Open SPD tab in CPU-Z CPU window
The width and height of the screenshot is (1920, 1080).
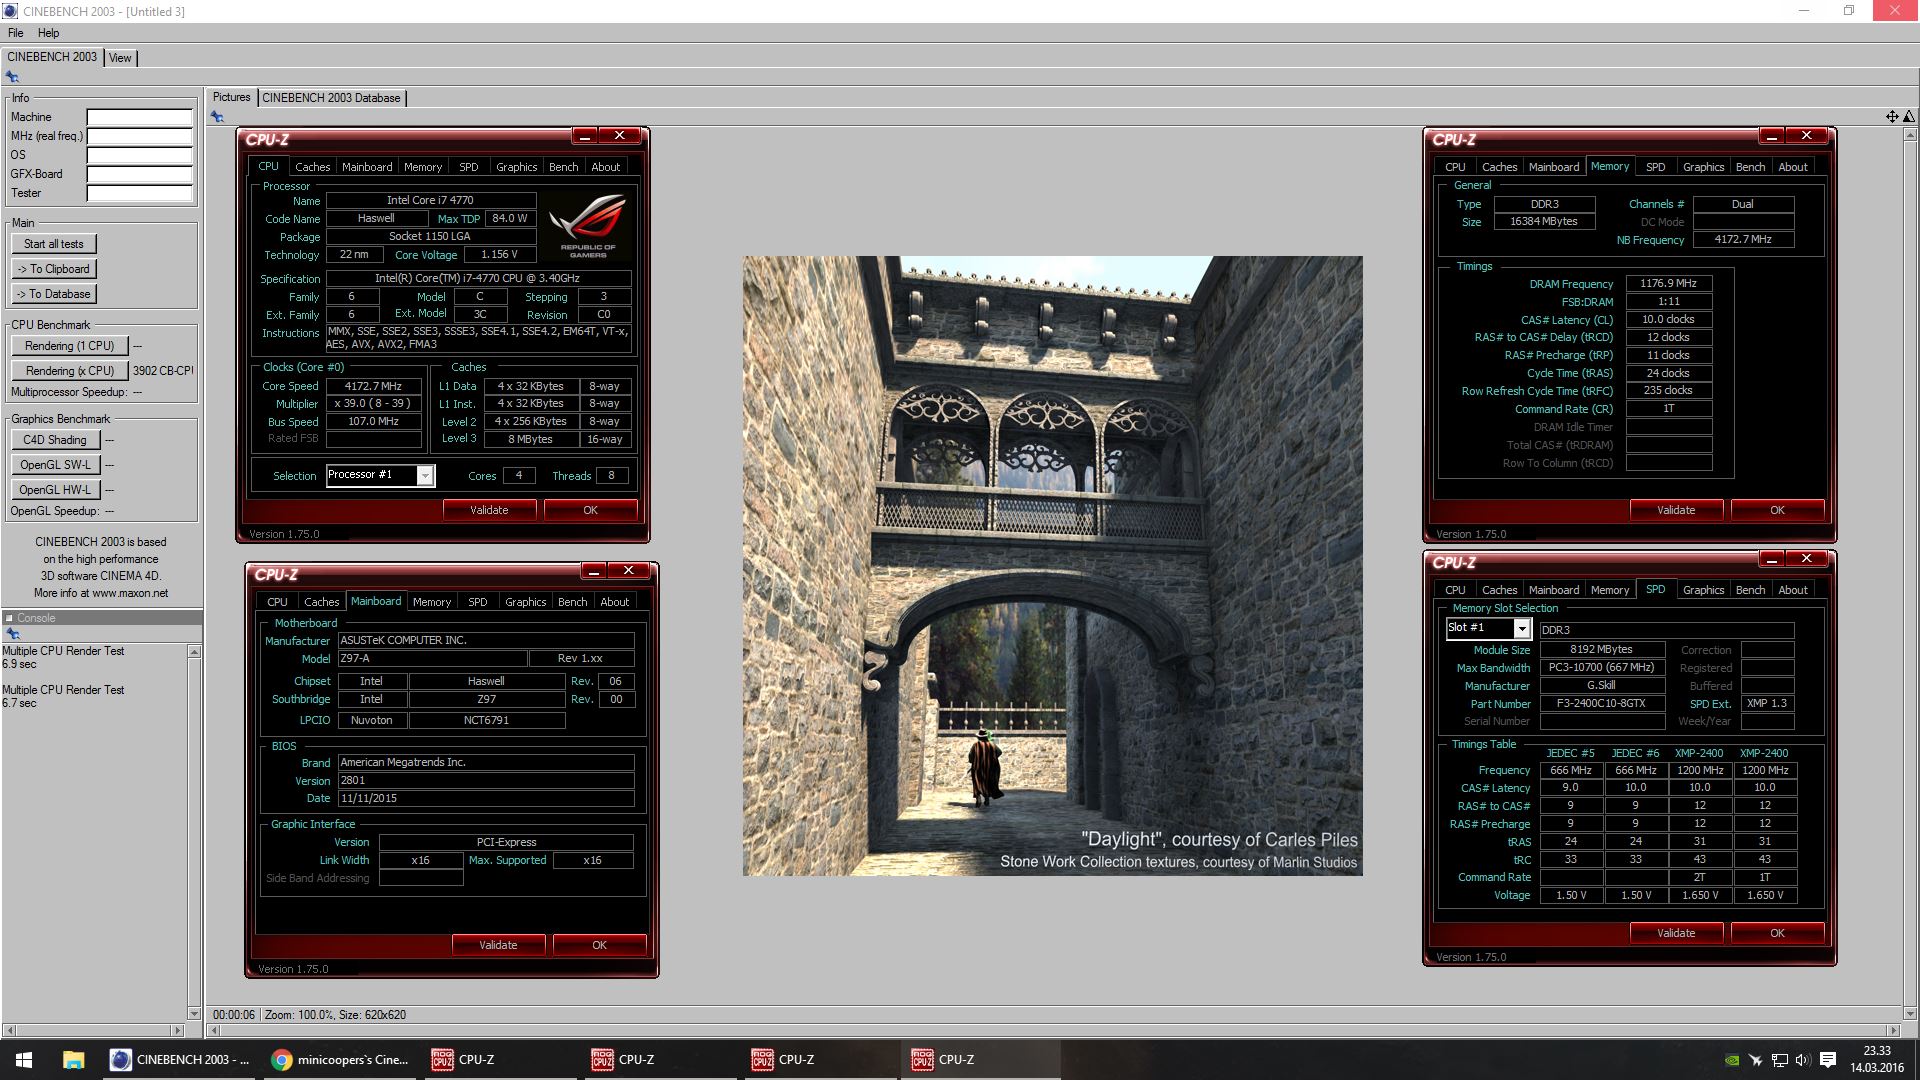468,167
